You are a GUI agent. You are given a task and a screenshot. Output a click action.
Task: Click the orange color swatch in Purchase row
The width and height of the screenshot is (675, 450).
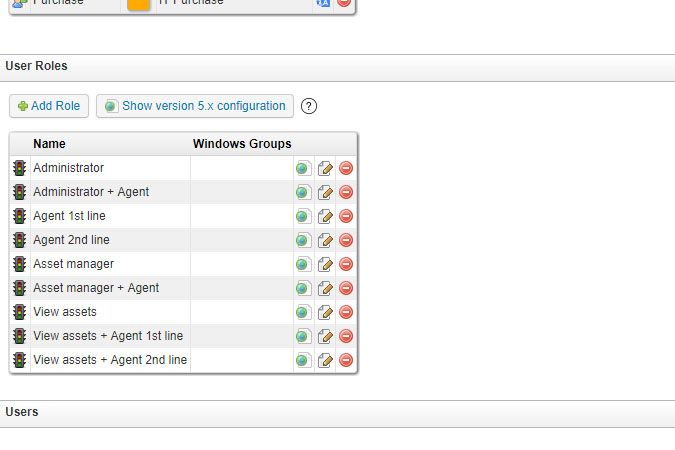click(139, 3)
